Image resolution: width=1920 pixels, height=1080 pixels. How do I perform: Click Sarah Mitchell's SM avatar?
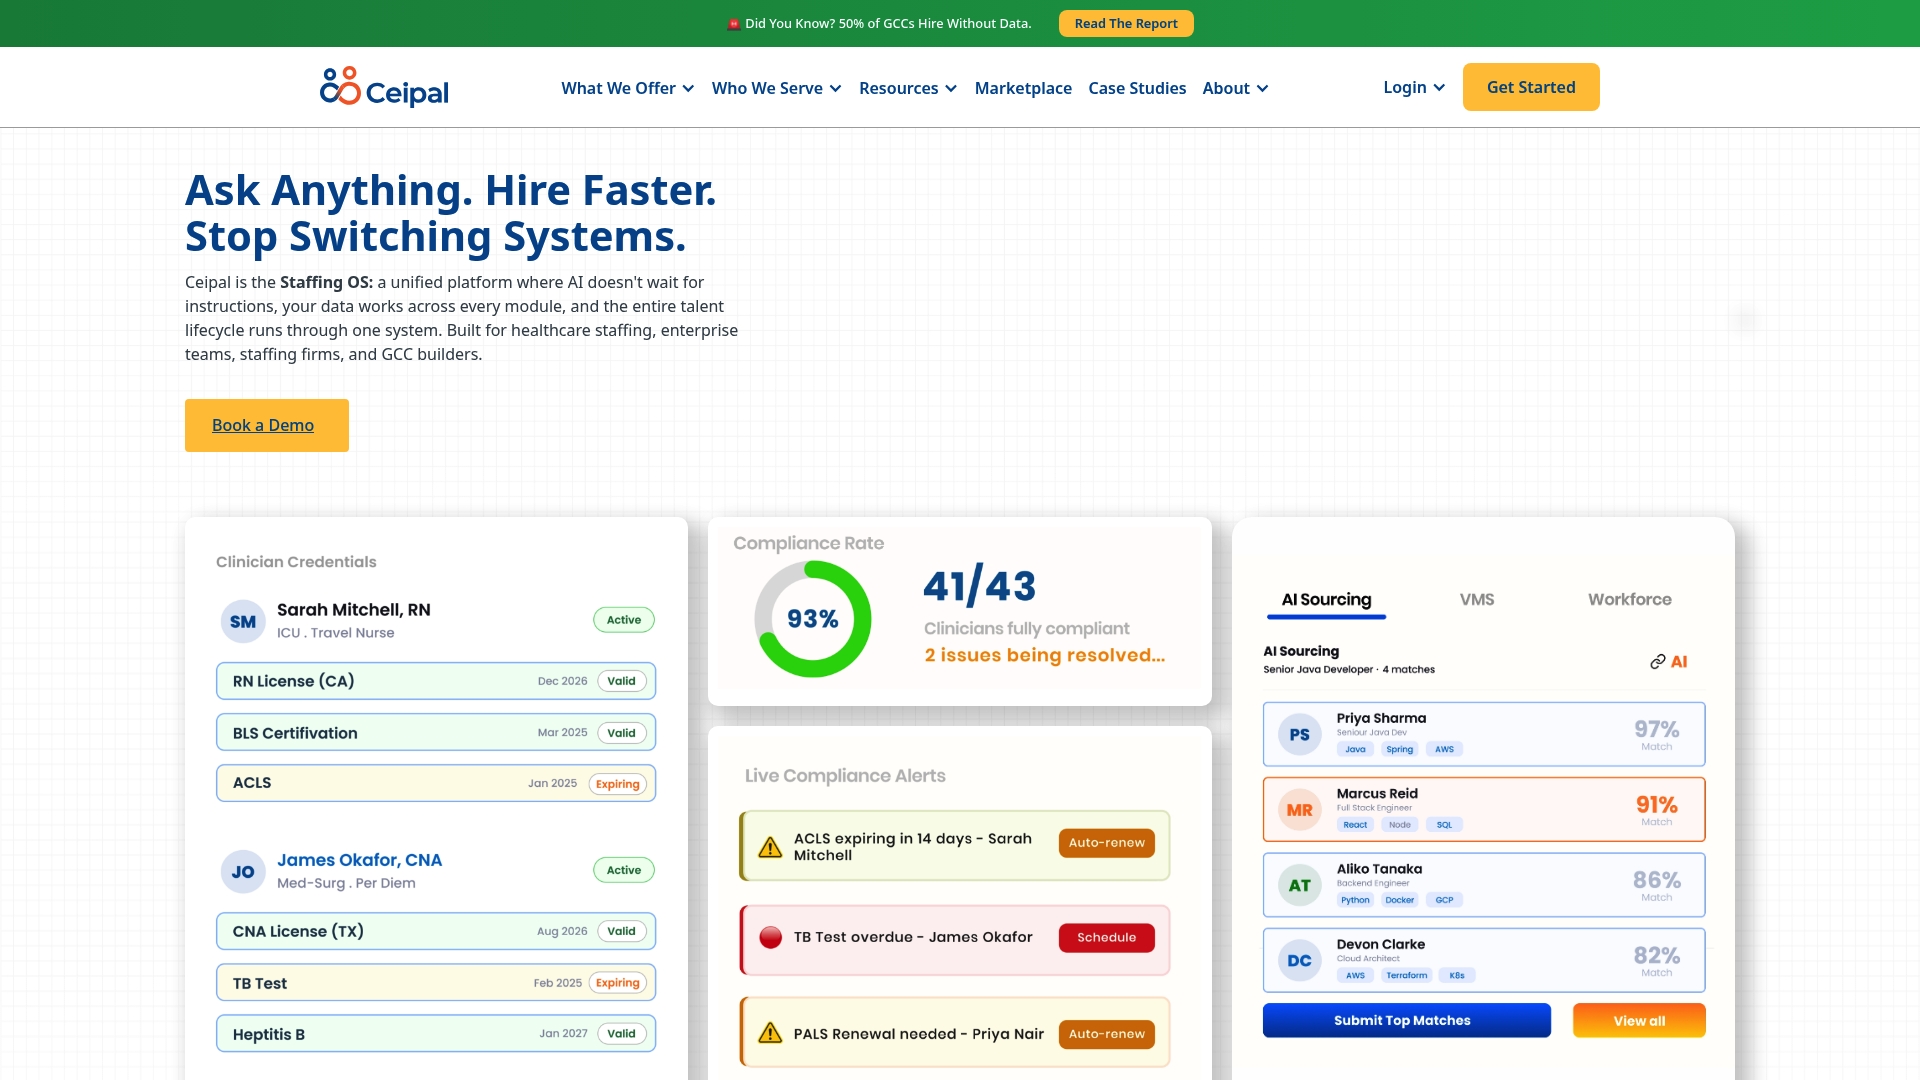[243, 621]
